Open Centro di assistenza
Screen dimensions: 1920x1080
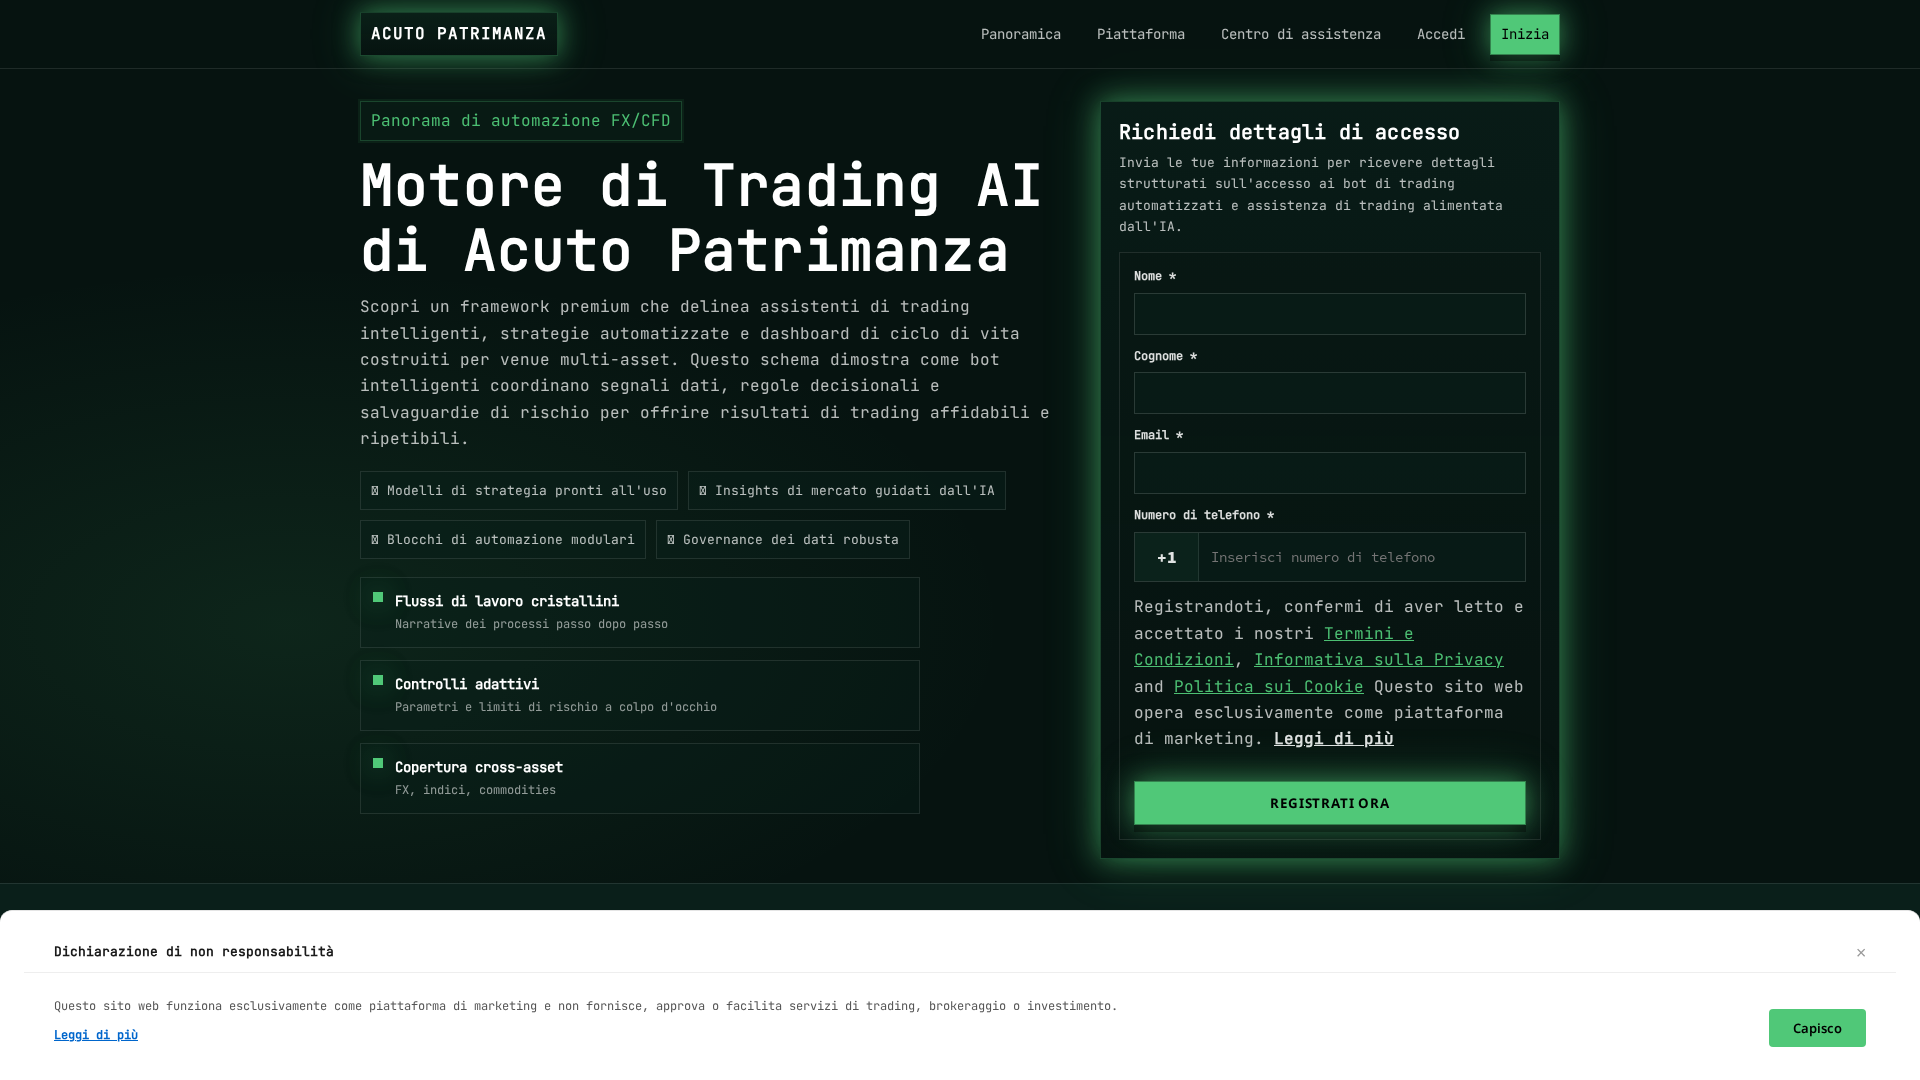point(1300,34)
